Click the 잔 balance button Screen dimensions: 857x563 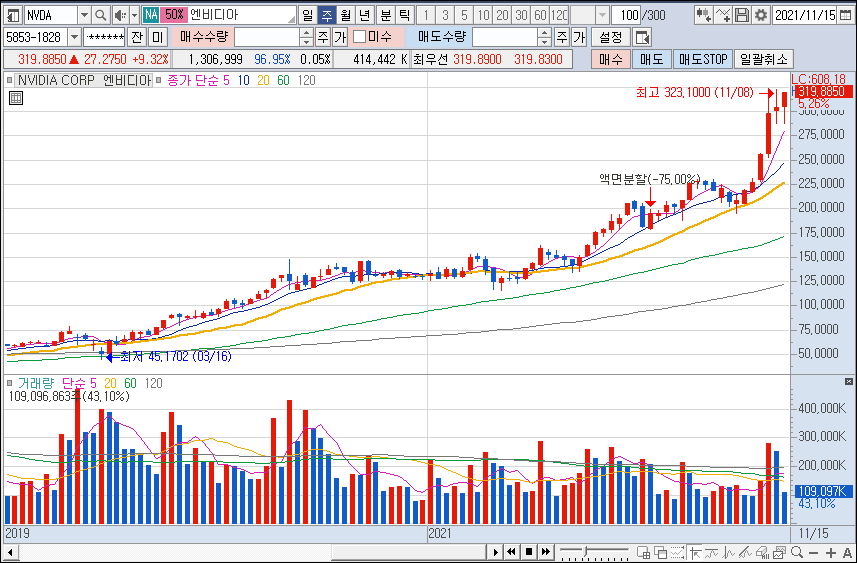pyautogui.click(x=137, y=37)
